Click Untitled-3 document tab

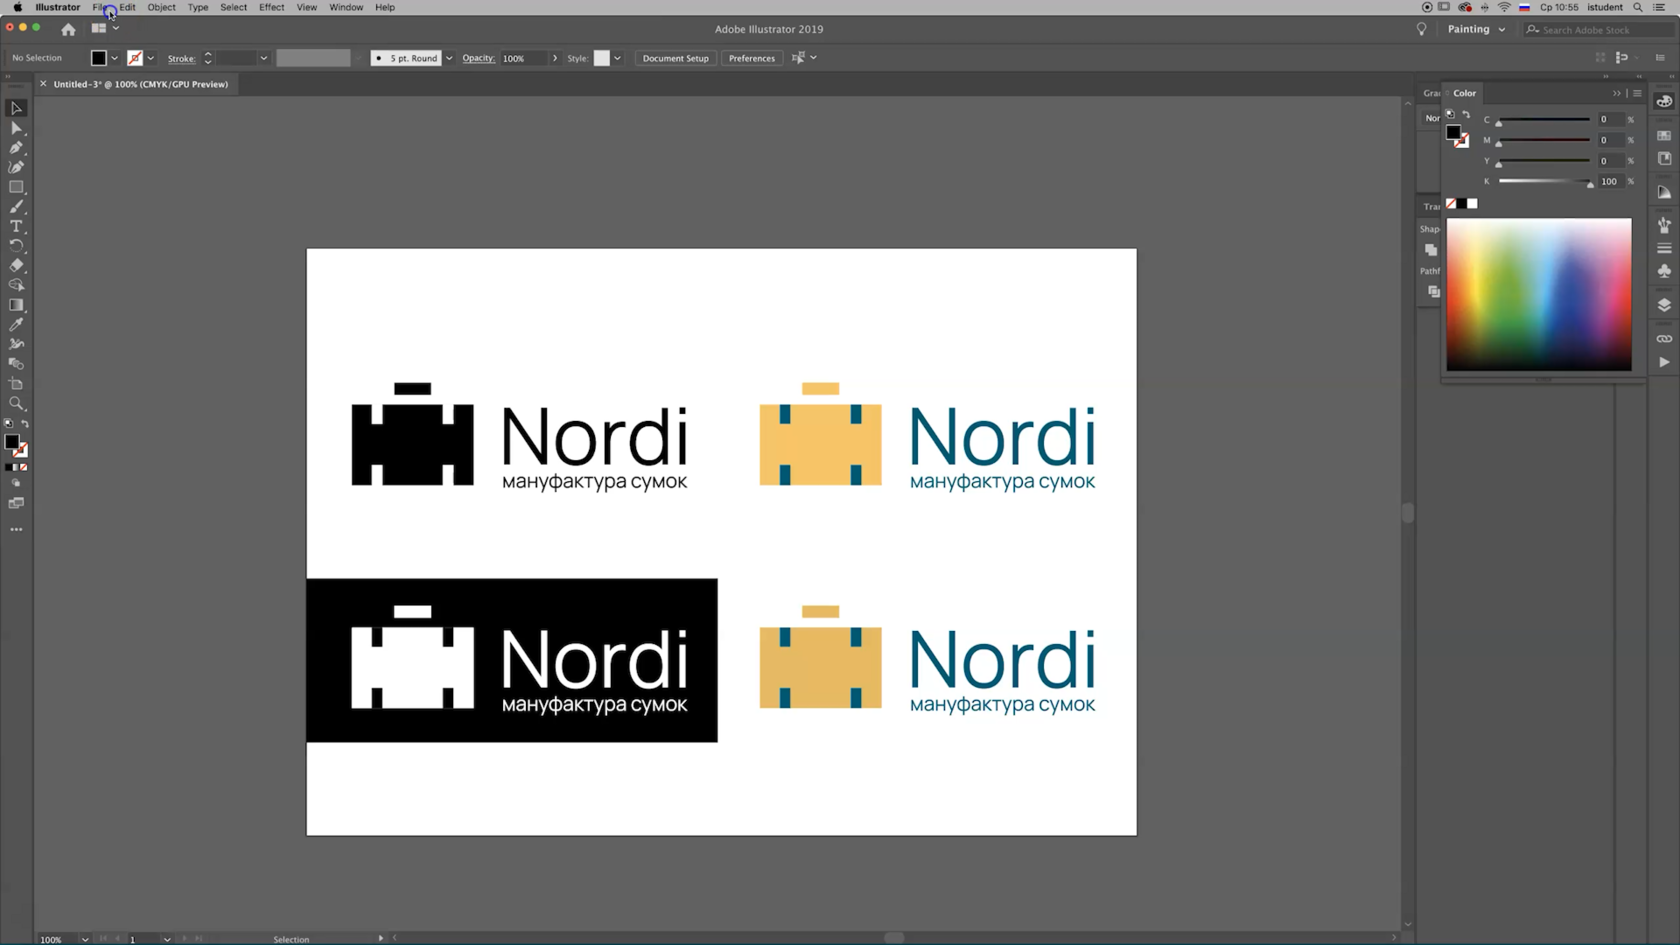click(140, 84)
